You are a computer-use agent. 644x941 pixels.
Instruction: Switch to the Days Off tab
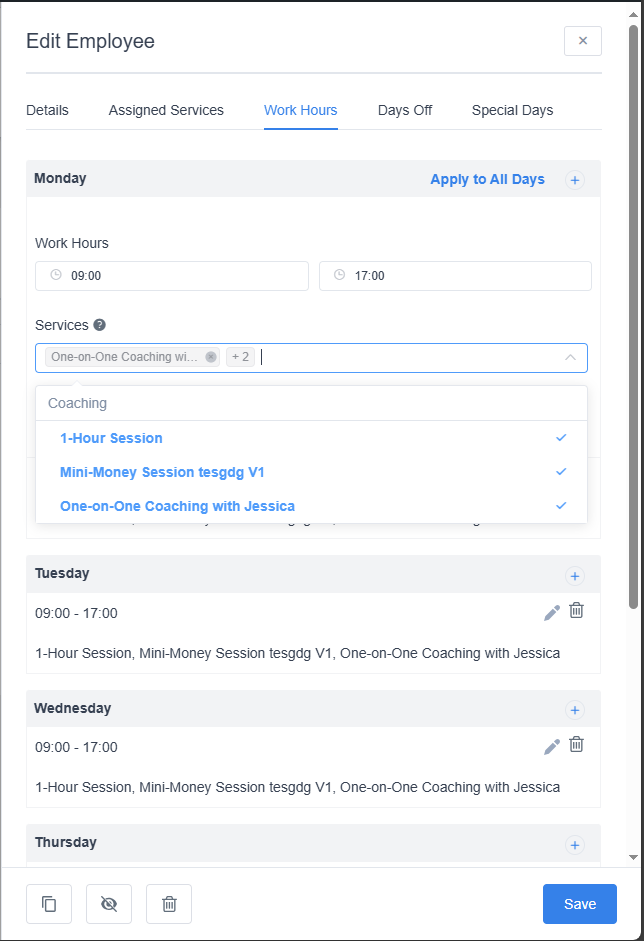[405, 110]
